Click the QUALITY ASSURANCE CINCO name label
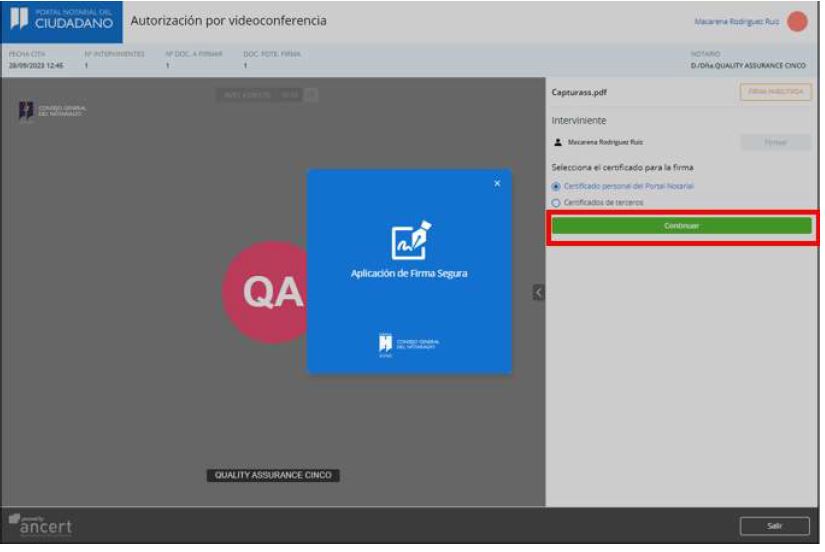The width and height of the screenshot is (825, 552). (273, 475)
